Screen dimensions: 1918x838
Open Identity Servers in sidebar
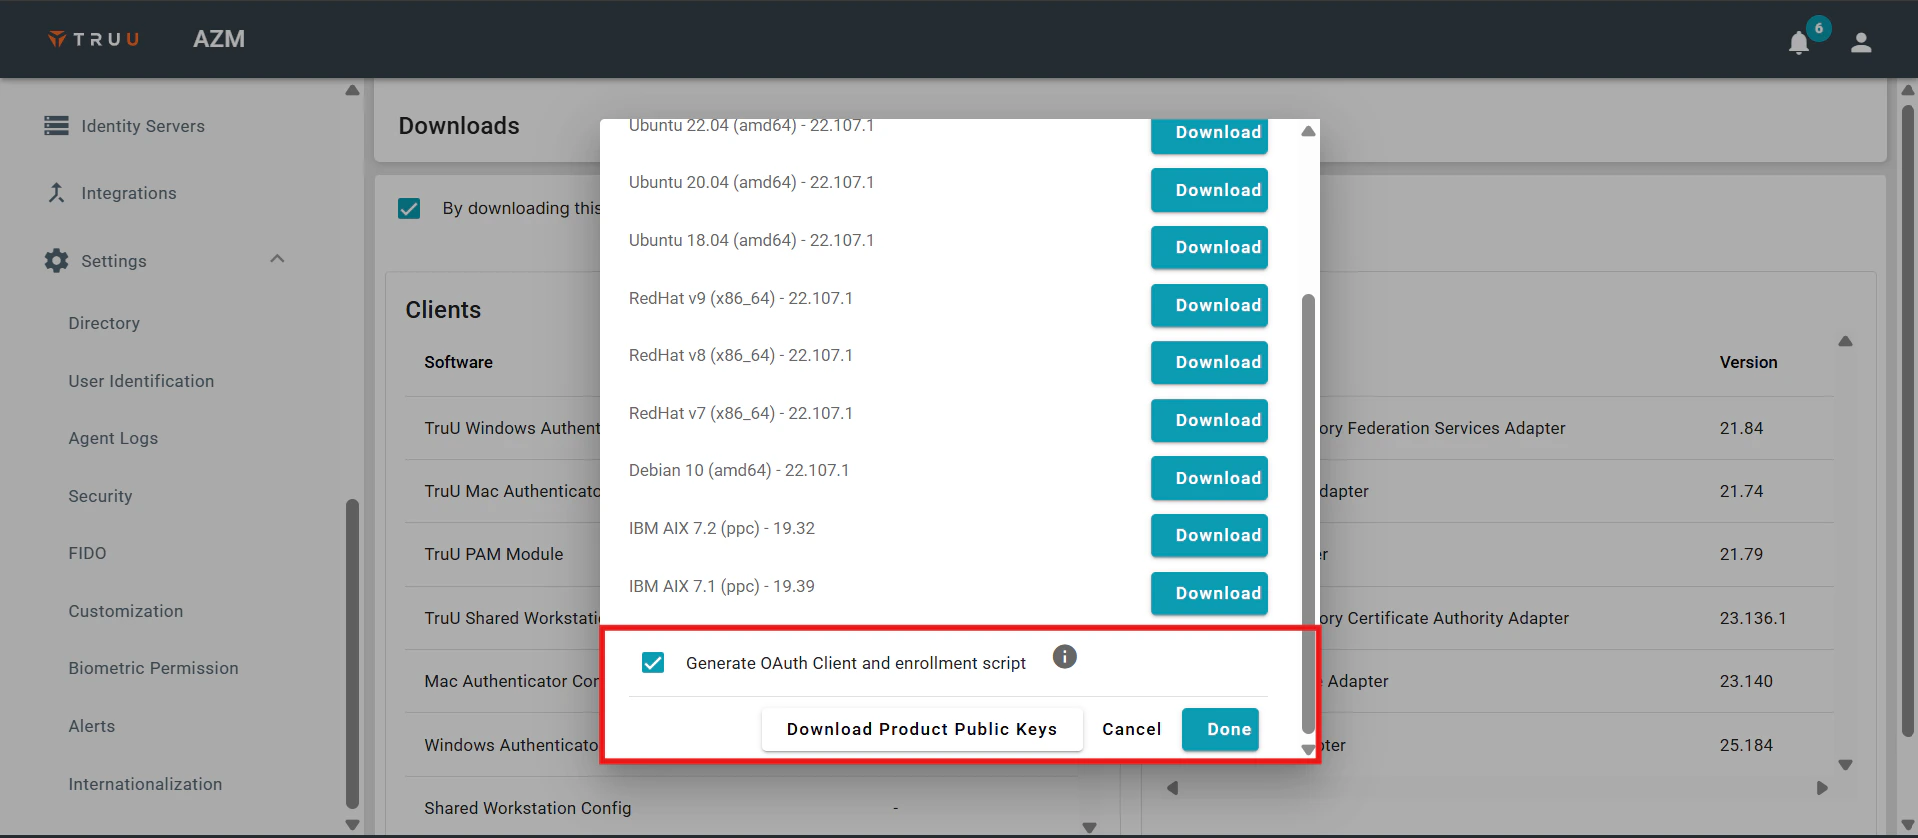pos(142,126)
